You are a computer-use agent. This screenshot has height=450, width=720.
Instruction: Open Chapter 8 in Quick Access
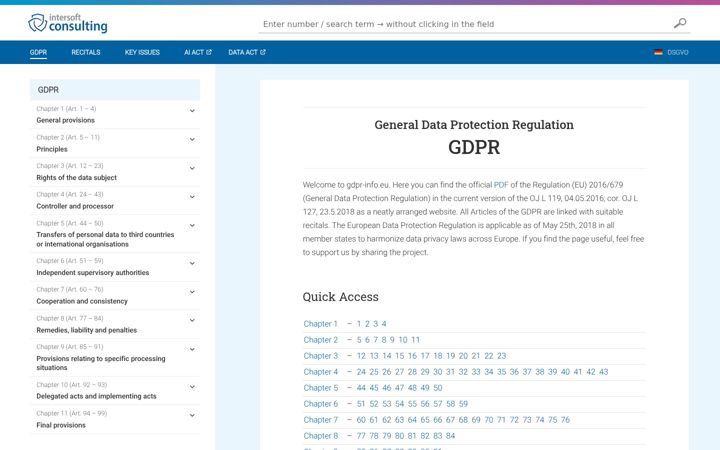(x=321, y=436)
